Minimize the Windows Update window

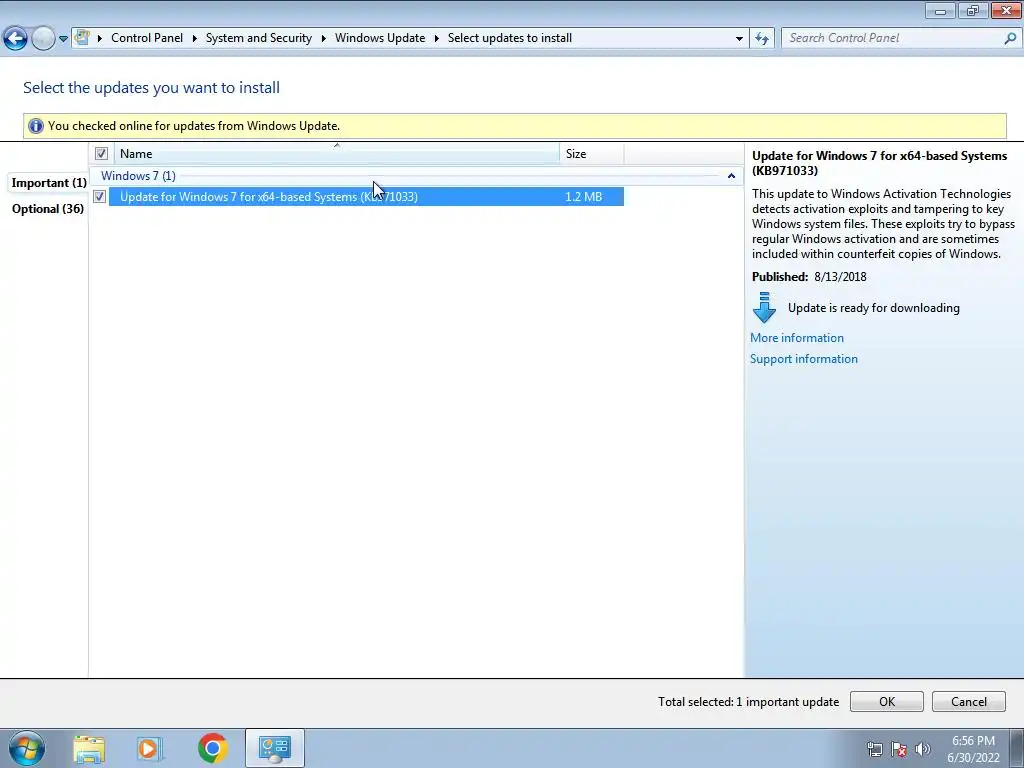pos(940,10)
